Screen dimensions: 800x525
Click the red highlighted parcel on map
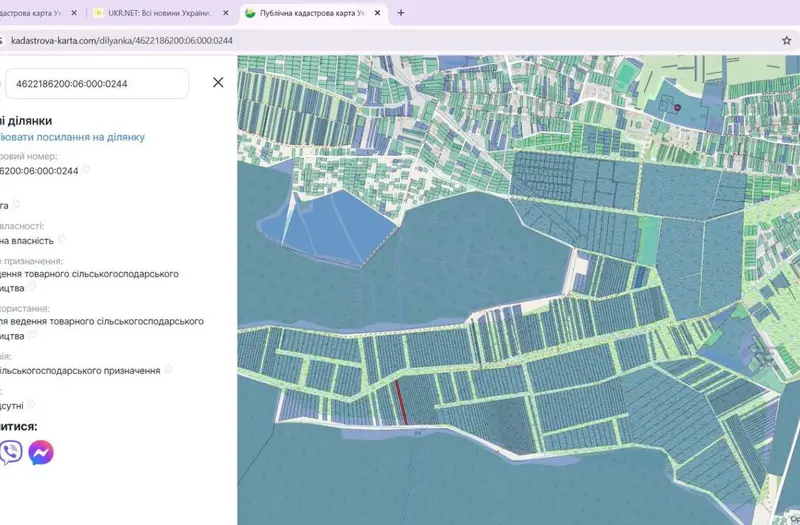pyautogui.click(x=402, y=402)
